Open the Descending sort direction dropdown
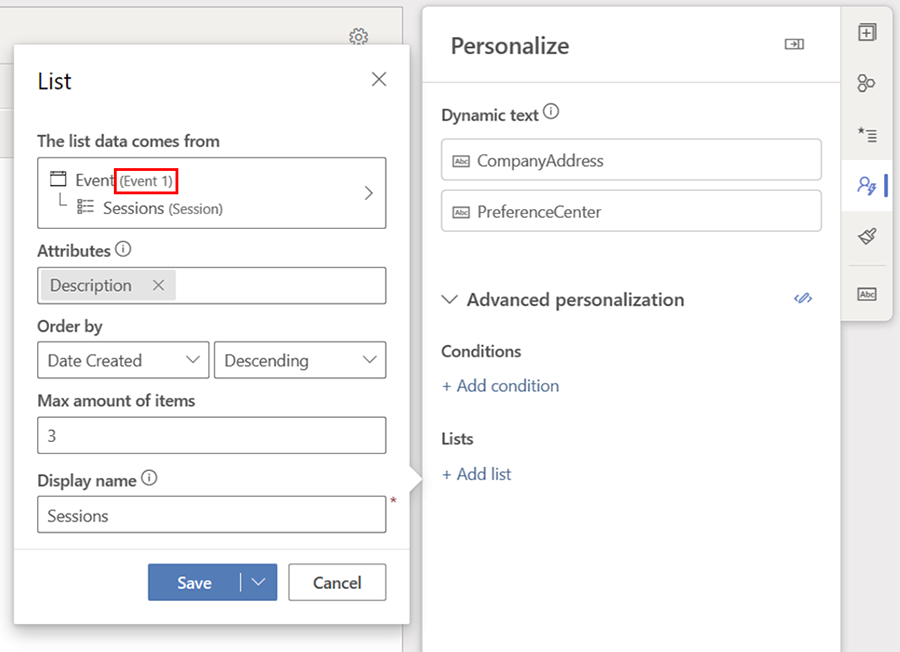 (x=300, y=360)
